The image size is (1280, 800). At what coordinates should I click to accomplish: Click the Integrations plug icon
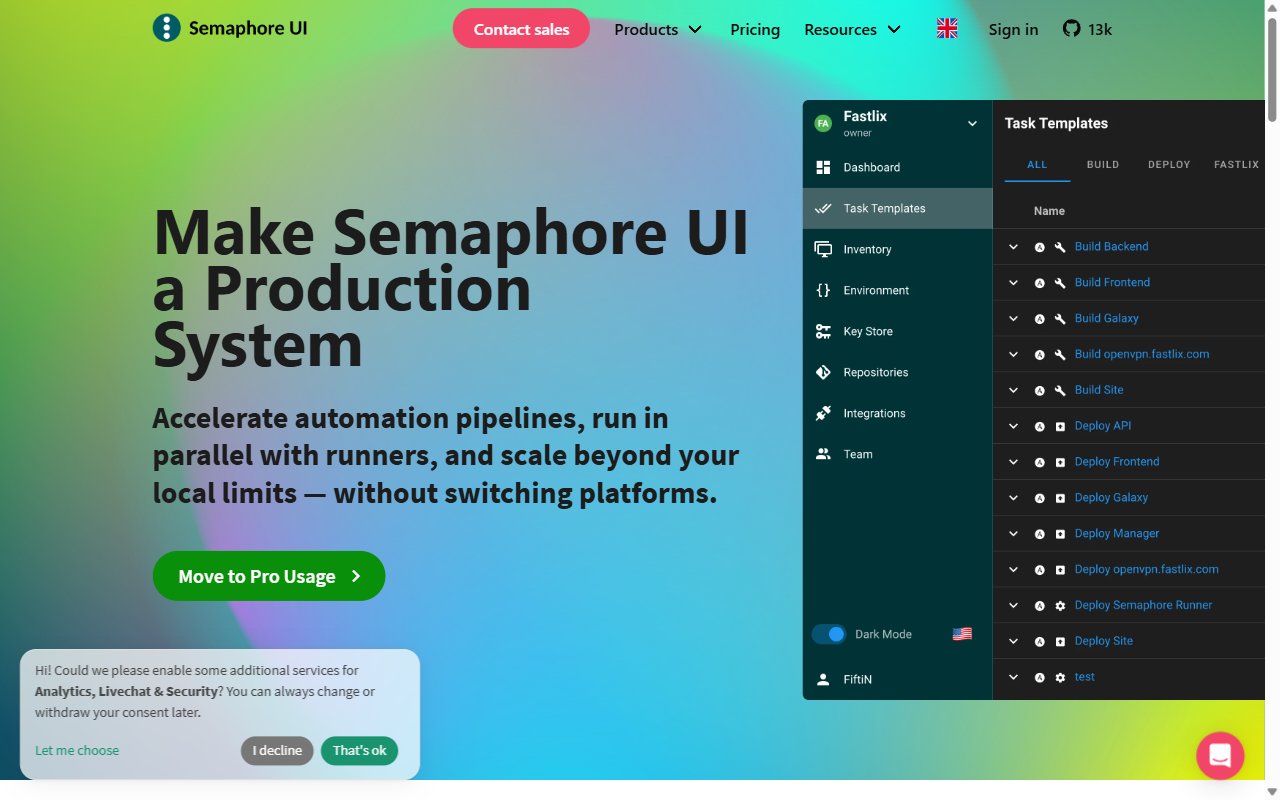(x=823, y=413)
